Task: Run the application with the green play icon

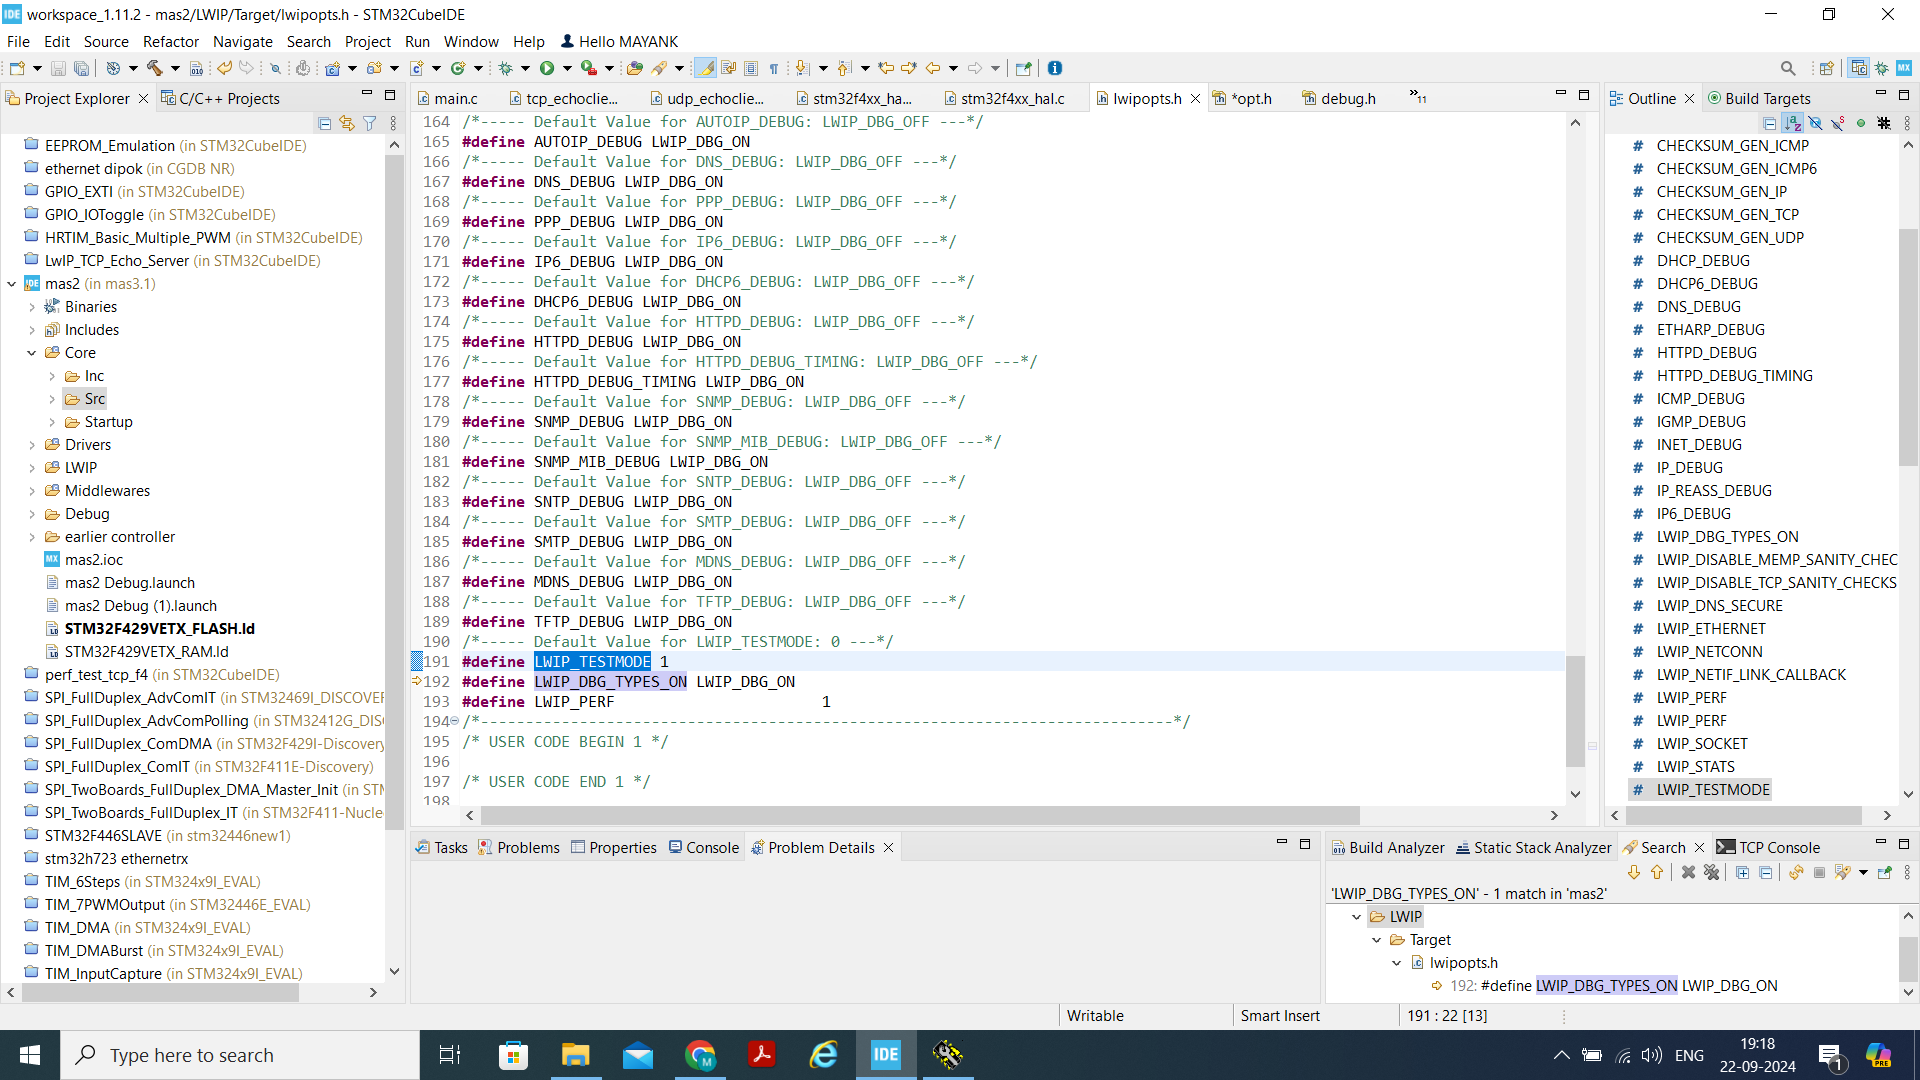Action: coord(547,68)
